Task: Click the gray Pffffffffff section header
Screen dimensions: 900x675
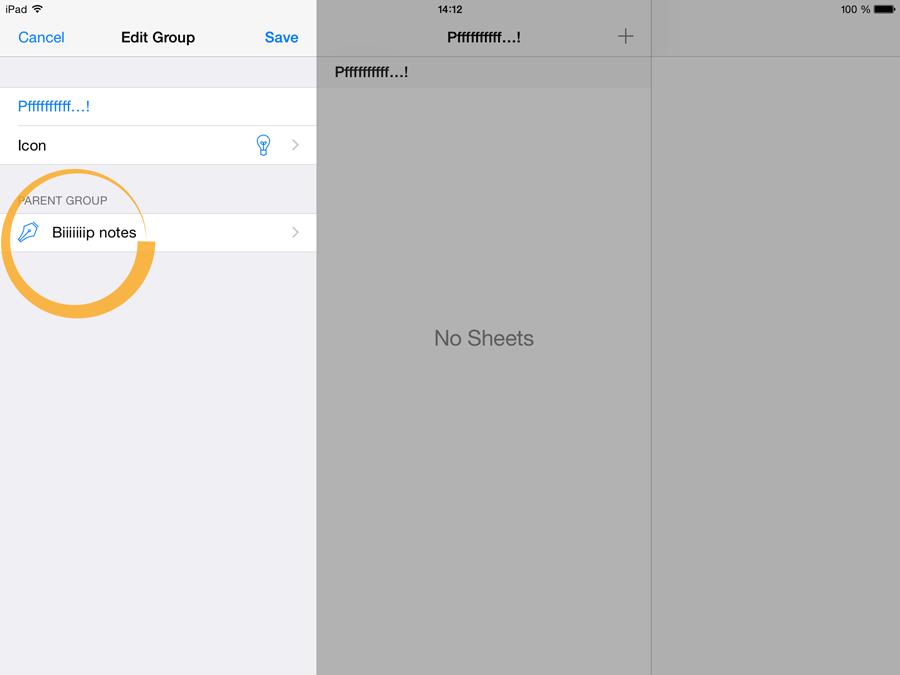Action: coord(371,72)
